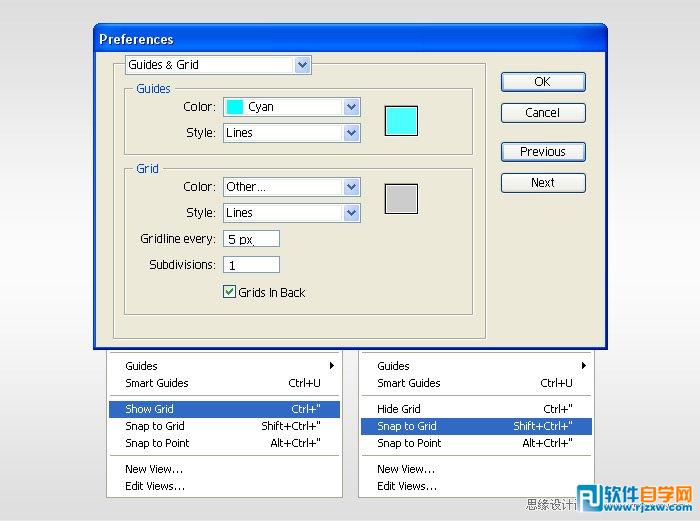This screenshot has width=700, height=521.
Task: Pick the gray Grid color swatch
Action: click(401, 199)
